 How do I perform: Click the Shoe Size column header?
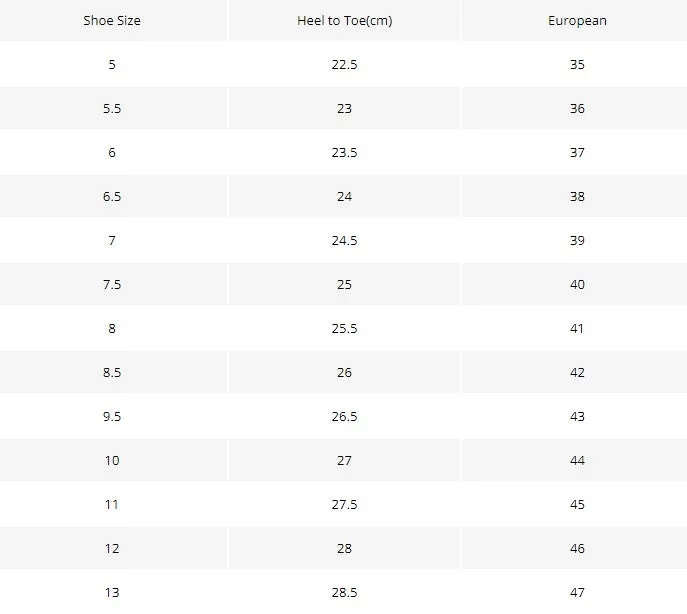pos(112,21)
